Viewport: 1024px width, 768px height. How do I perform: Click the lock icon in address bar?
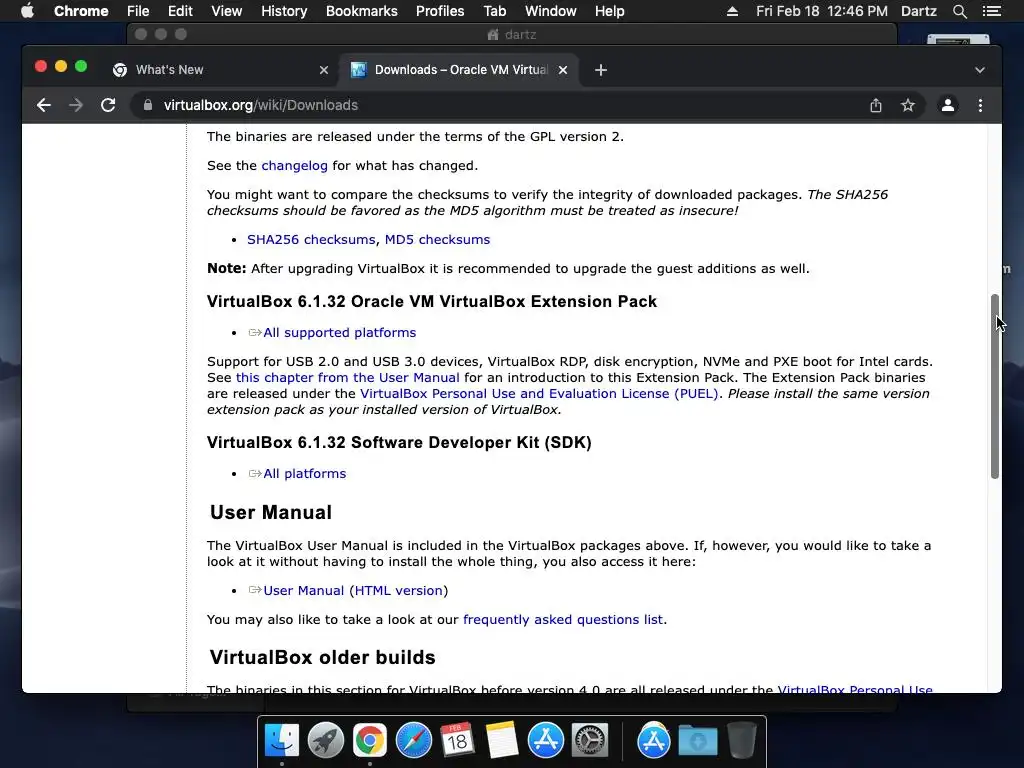(148, 105)
